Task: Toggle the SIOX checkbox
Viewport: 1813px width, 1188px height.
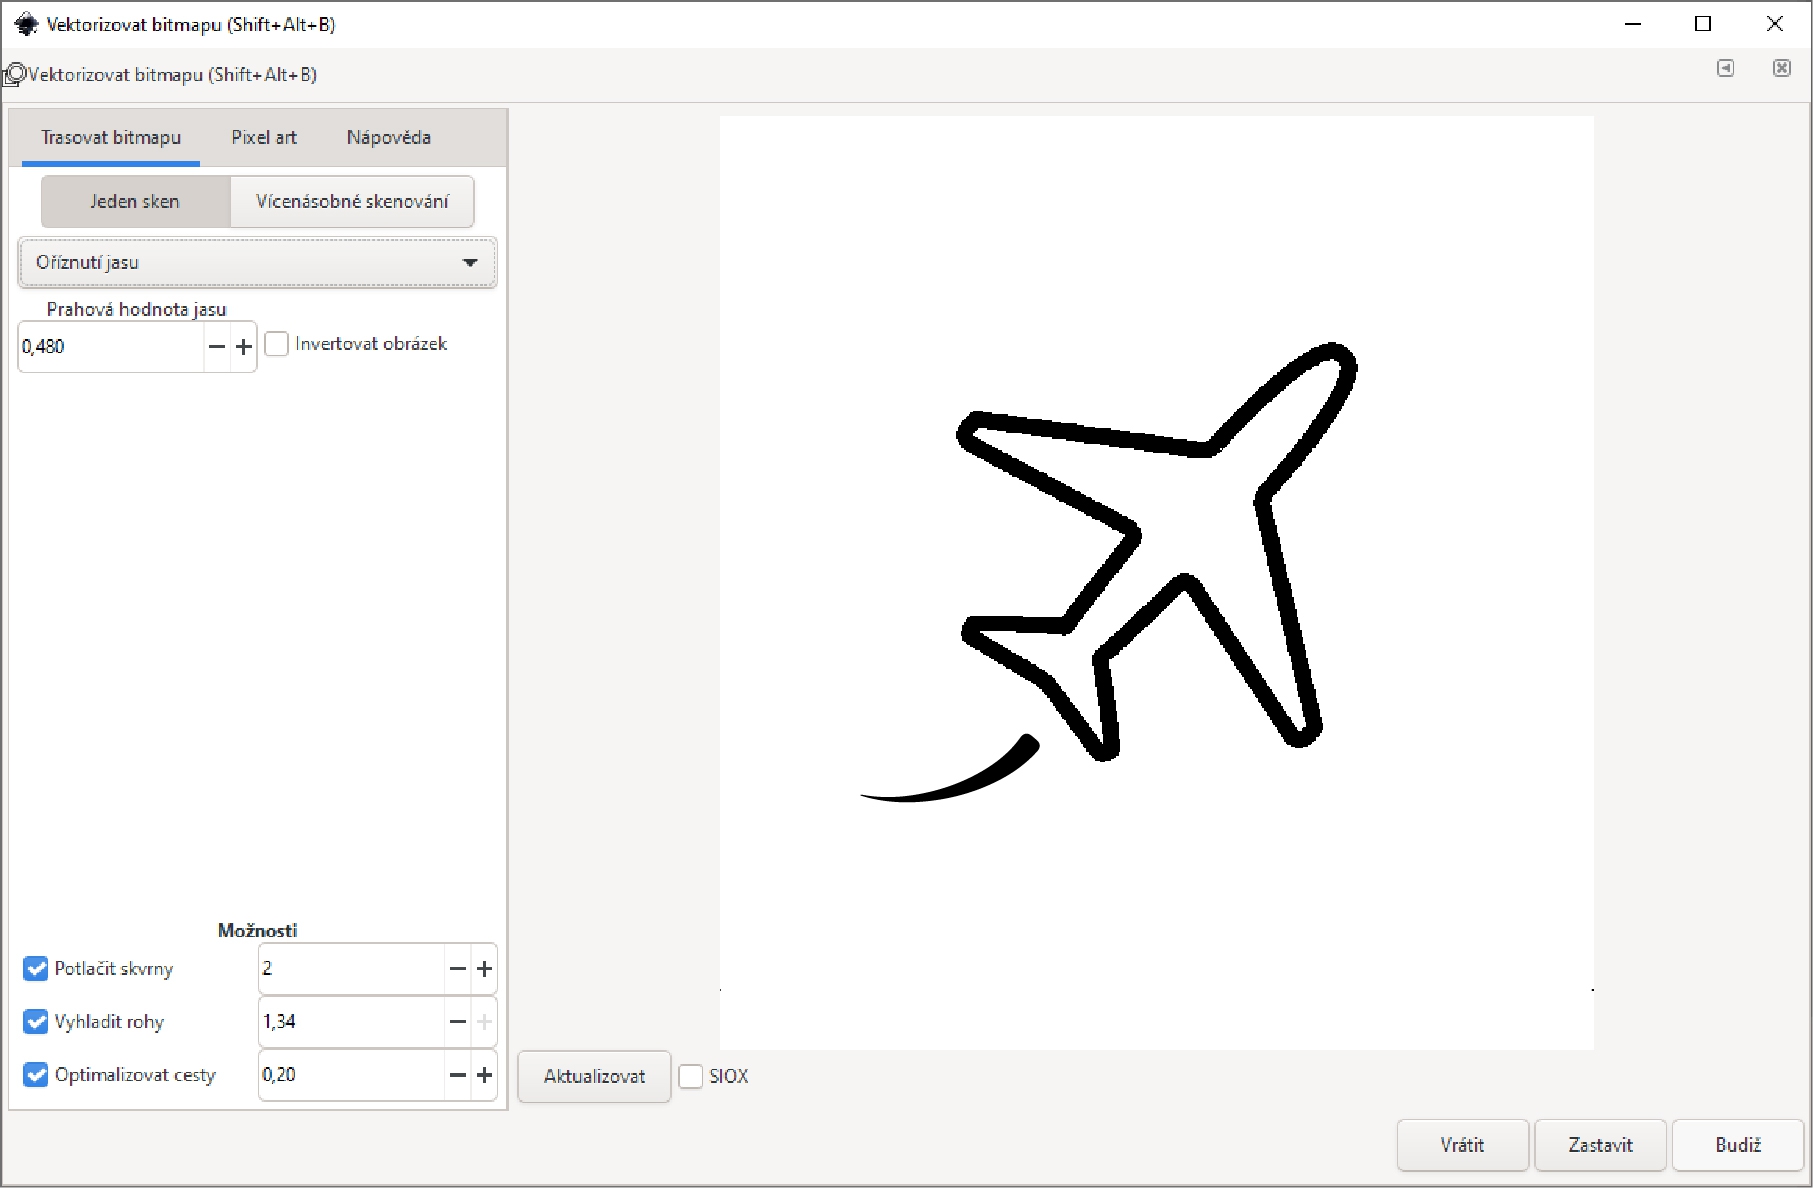Action: 691,1076
